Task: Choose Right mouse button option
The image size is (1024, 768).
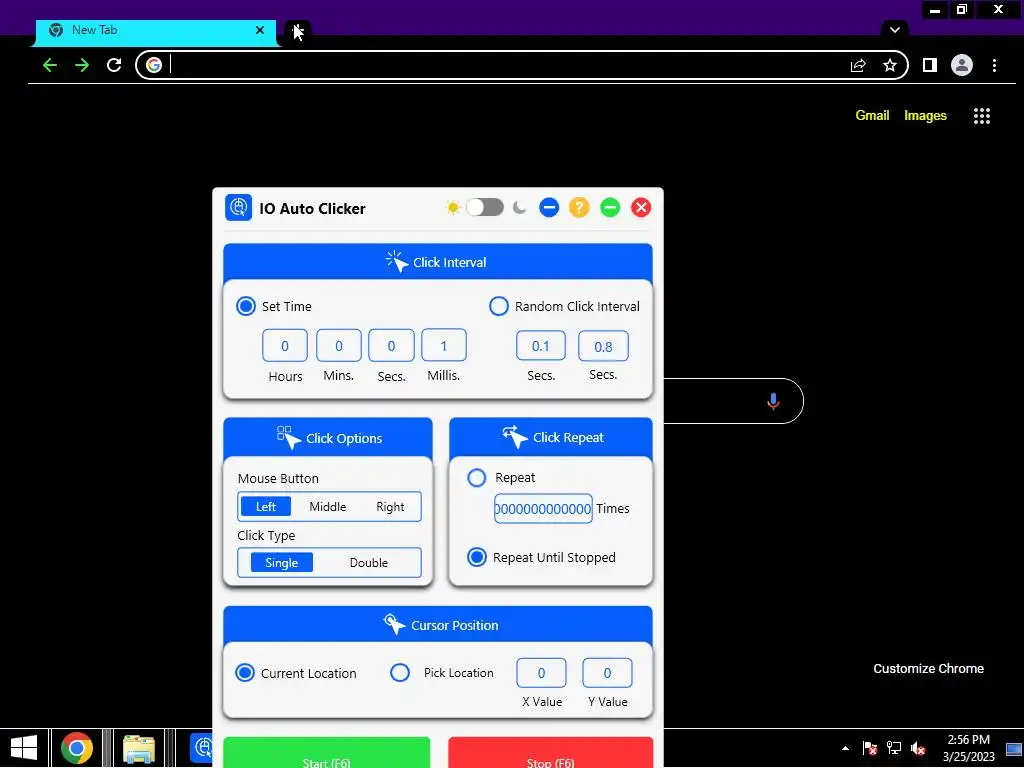Action: click(x=391, y=507)
